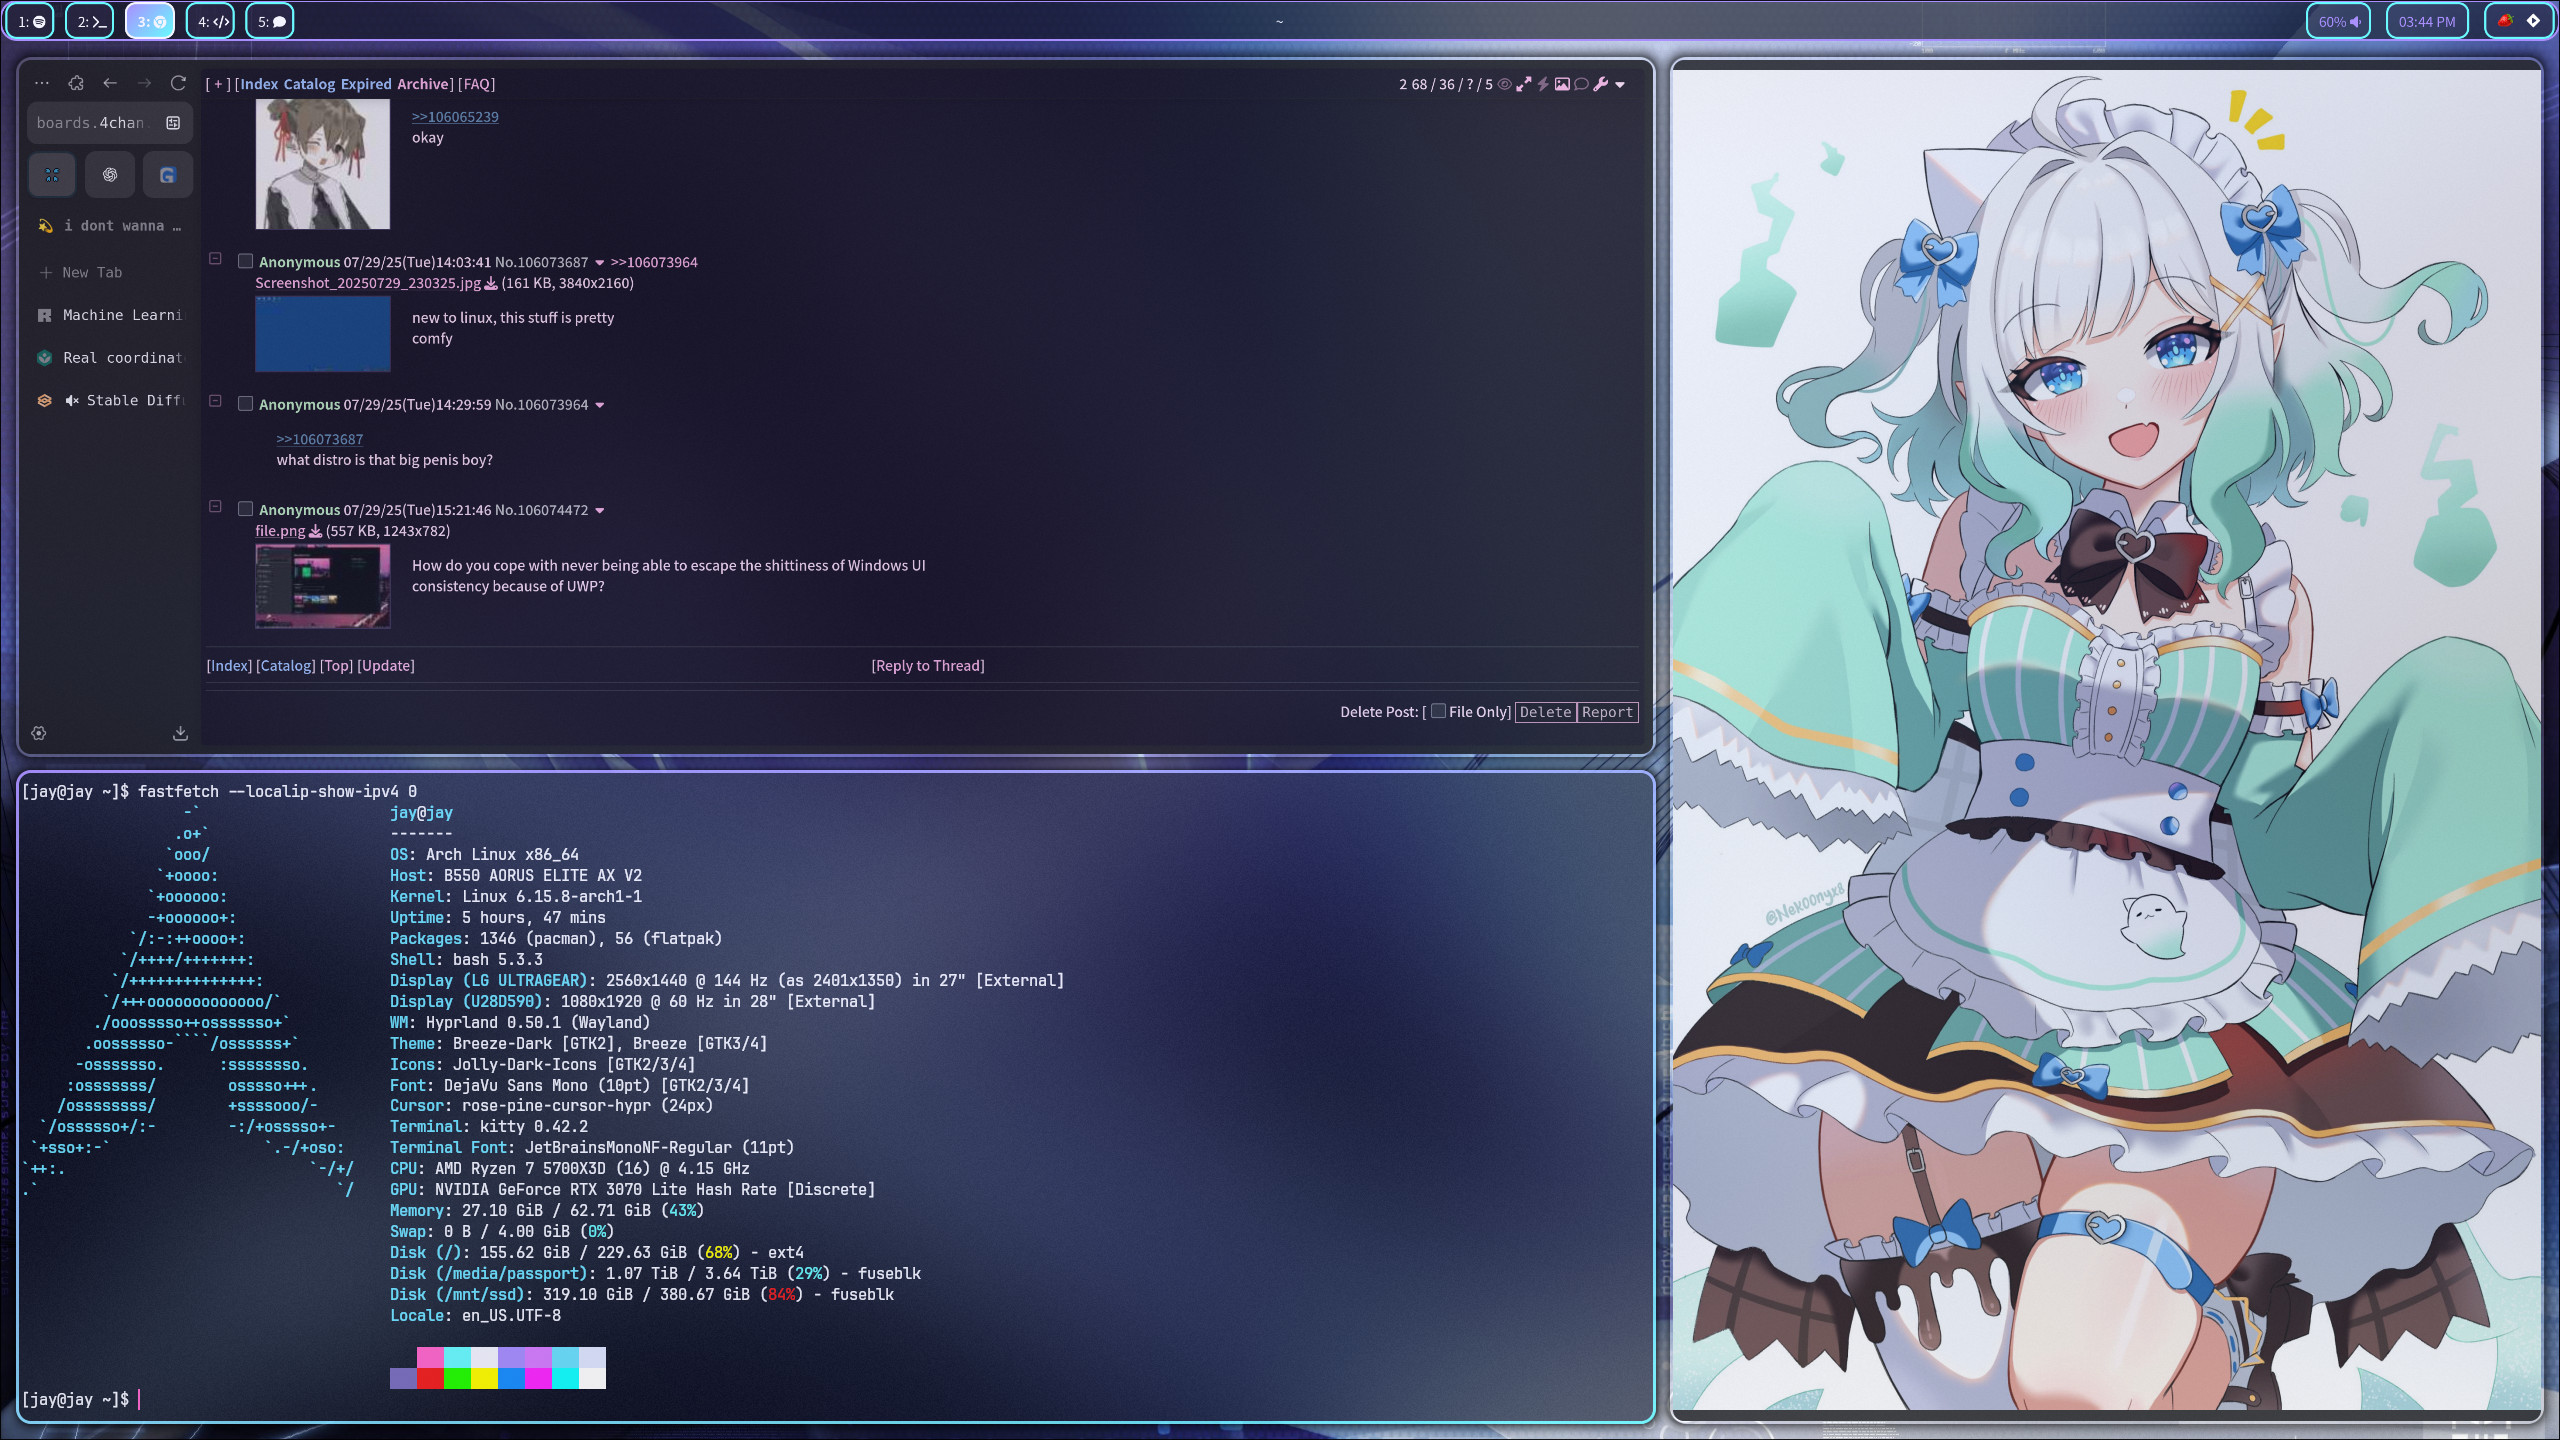The width and height of the screenshot is (2560, 1440).
Task: Open post menu arrow for No.106073964
Action: 600,405
